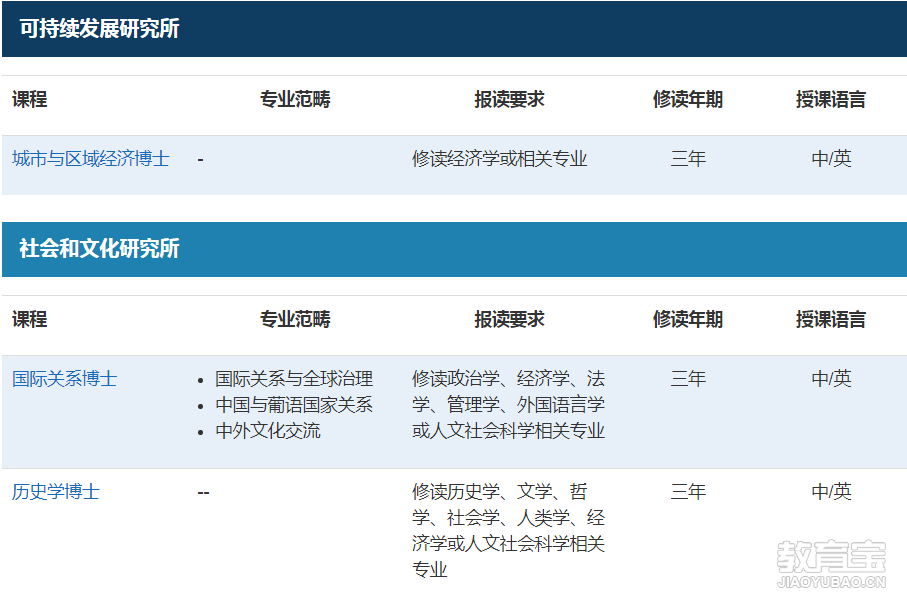The width and height of the screenshot is (907, 611).
Task: Click 修读年期 header in 社会和文化研究所 table
Action: pyautogui.click(x=688, y=319)
